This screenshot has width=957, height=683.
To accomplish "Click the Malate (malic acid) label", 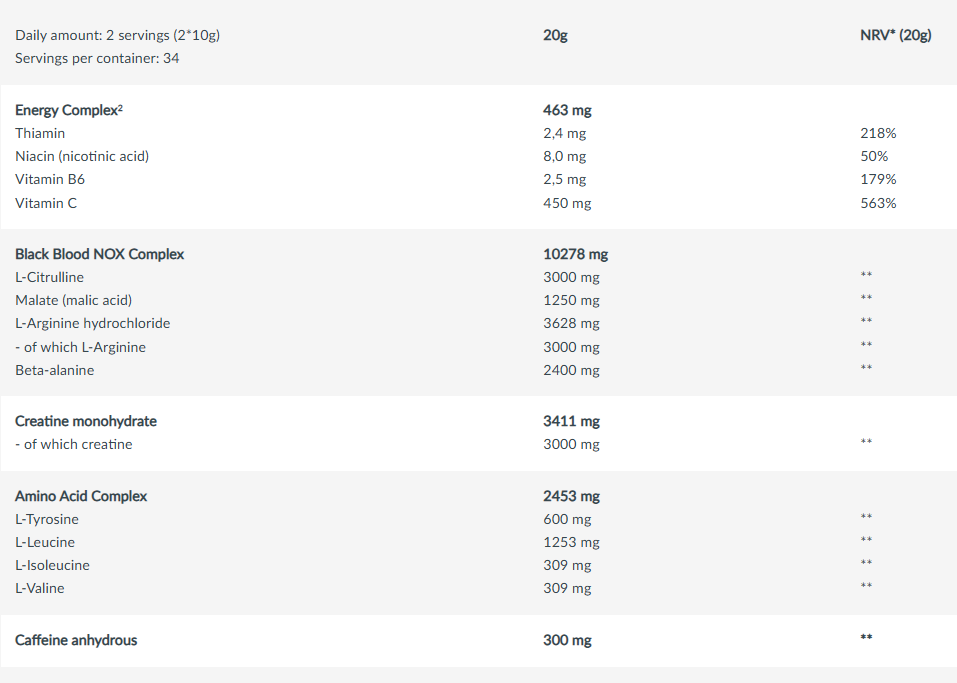I will pyautogui.click(x=73, y=300).
